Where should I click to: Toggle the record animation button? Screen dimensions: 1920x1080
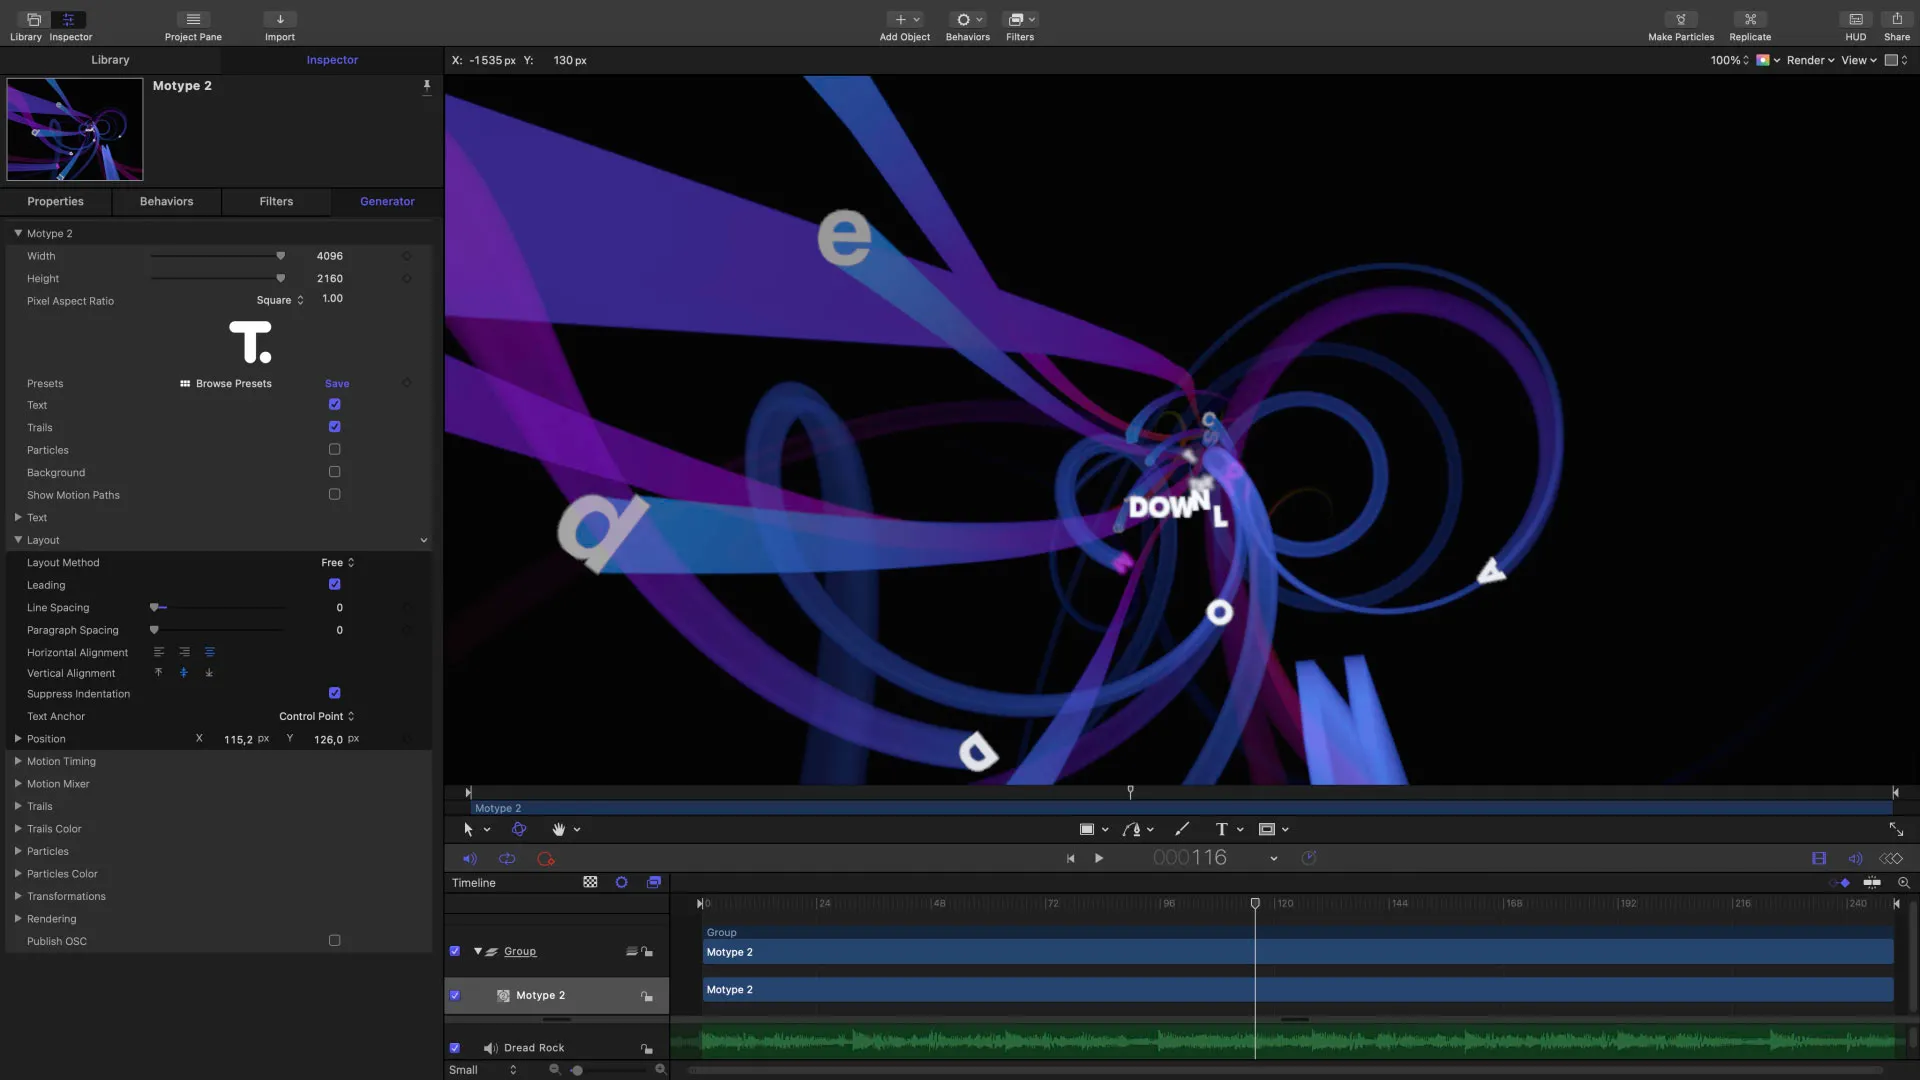point(545,859)
